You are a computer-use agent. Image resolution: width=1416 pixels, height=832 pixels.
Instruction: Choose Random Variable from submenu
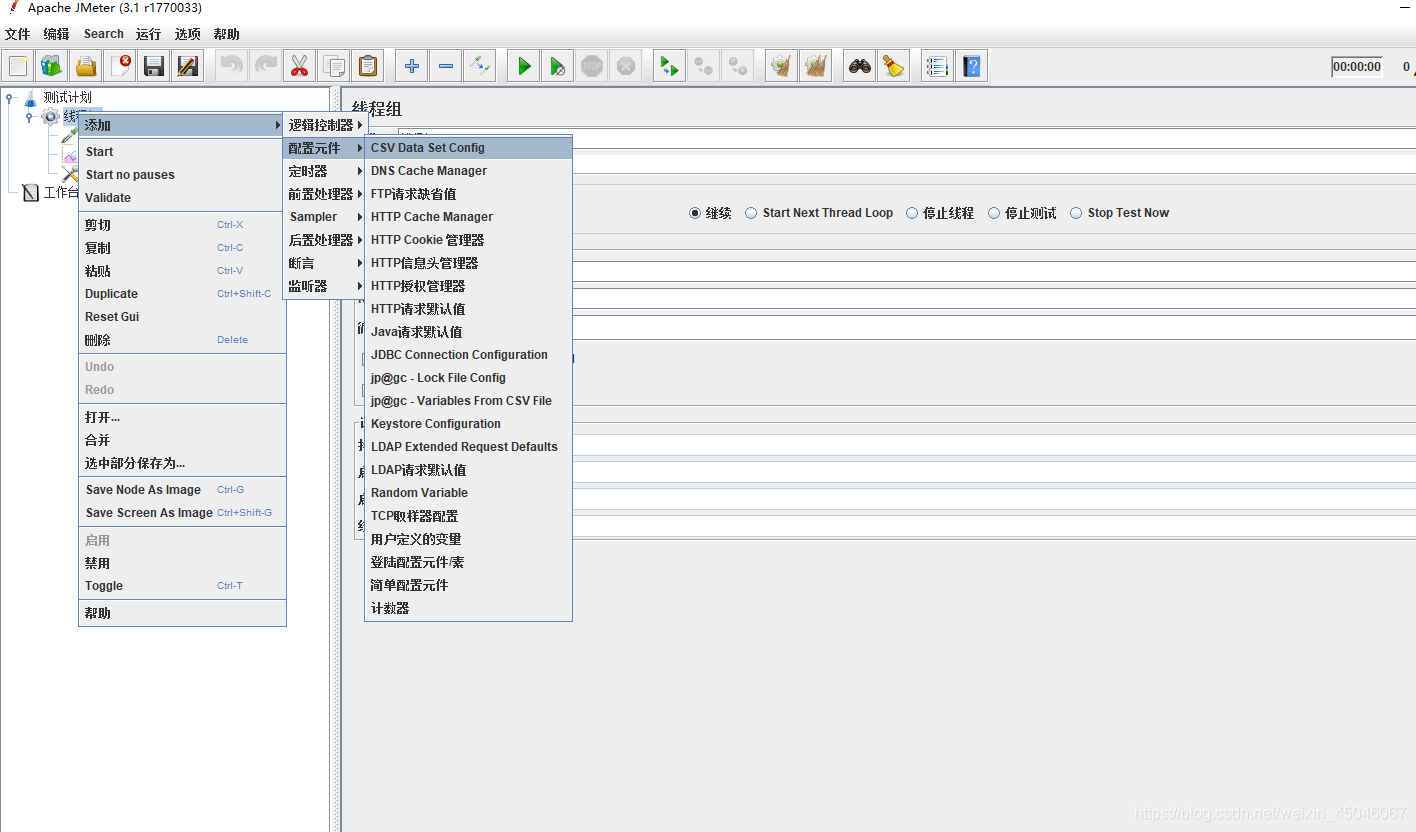(x=468, y=493)
